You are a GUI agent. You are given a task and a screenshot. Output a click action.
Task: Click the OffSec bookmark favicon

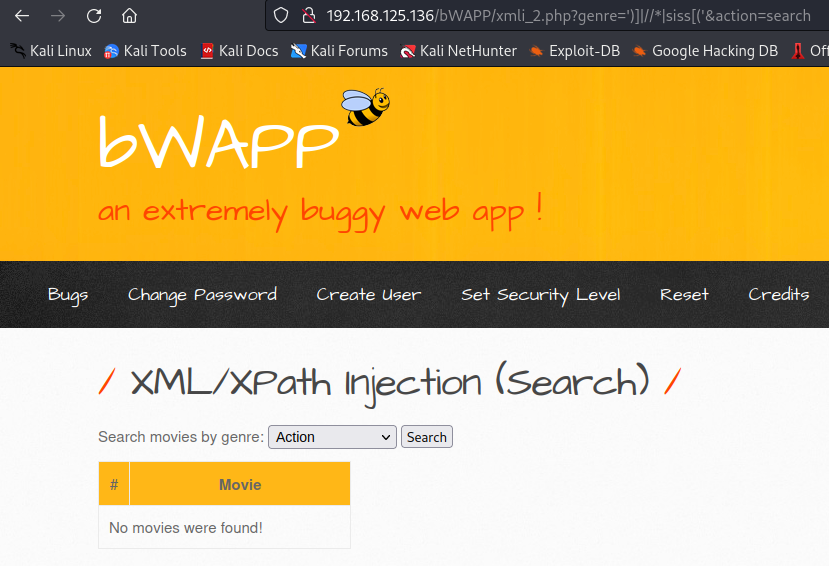[798, 51]
